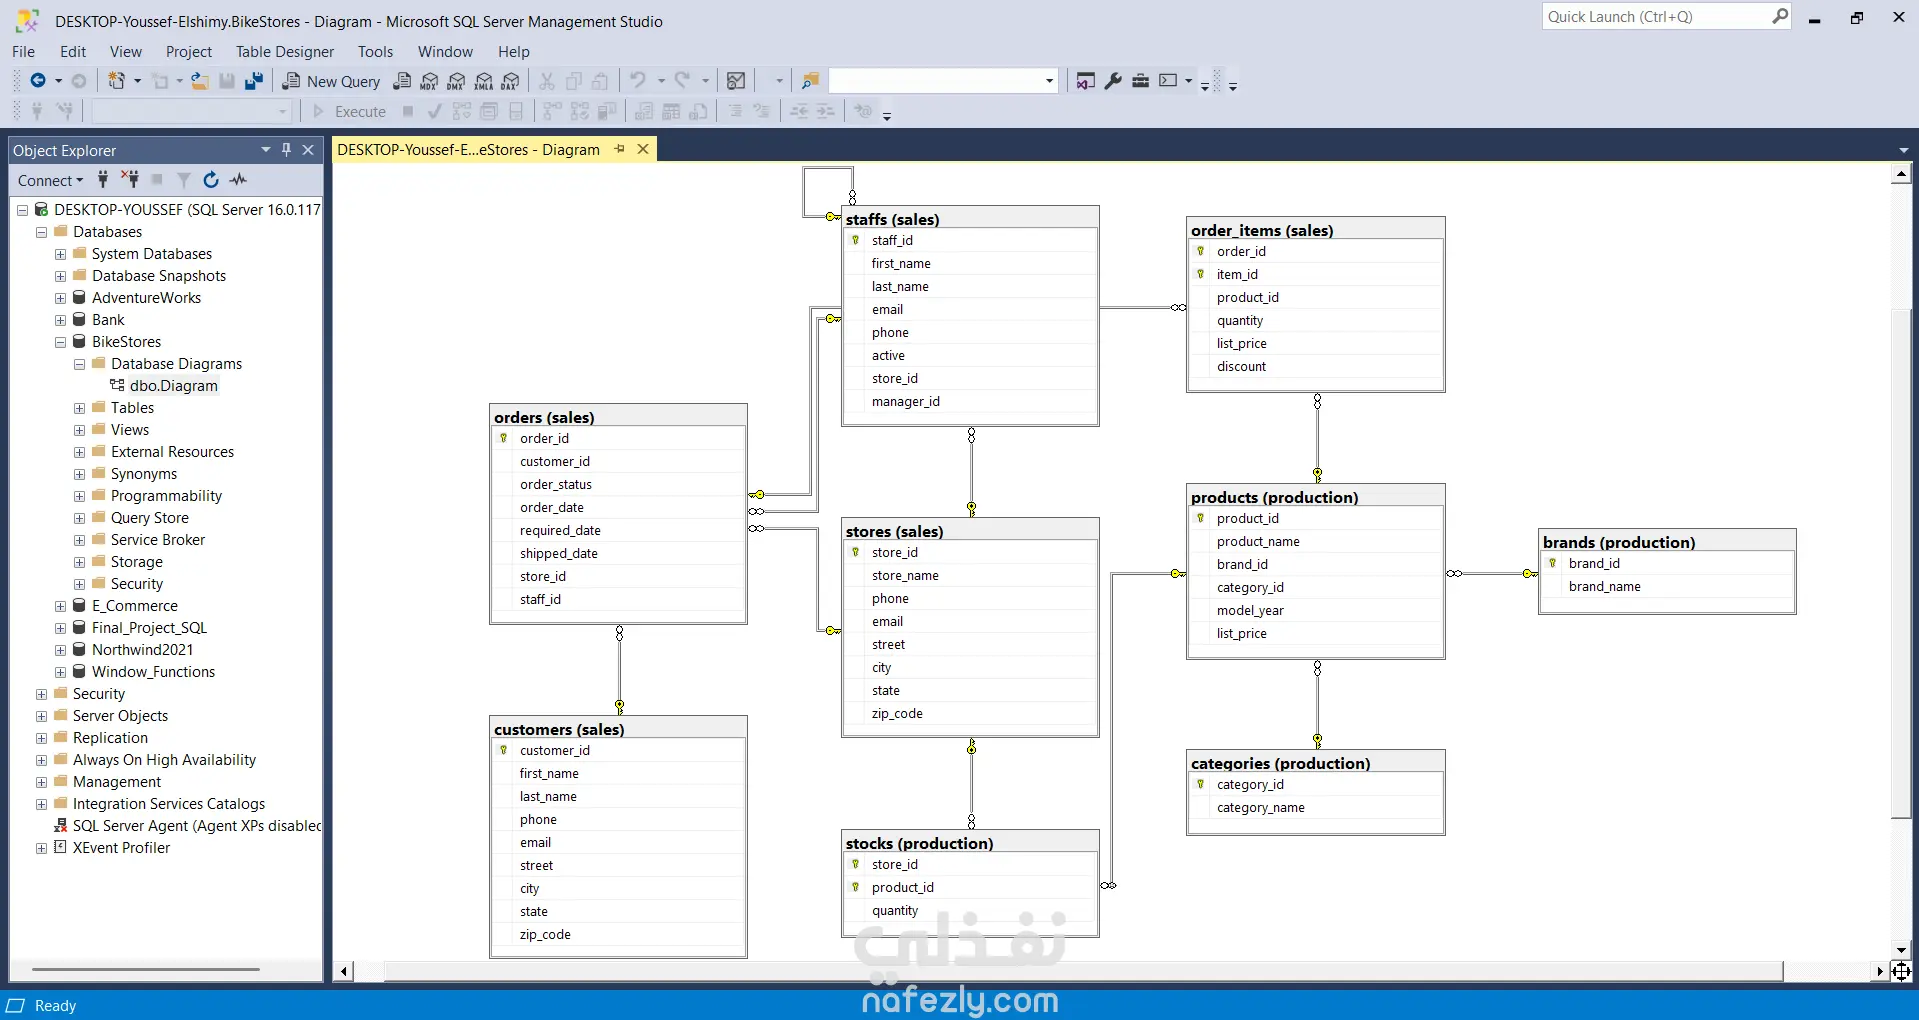1919x1020 pixels.
Task: Open a new DAX query
Action: click(x=511, y=81)
